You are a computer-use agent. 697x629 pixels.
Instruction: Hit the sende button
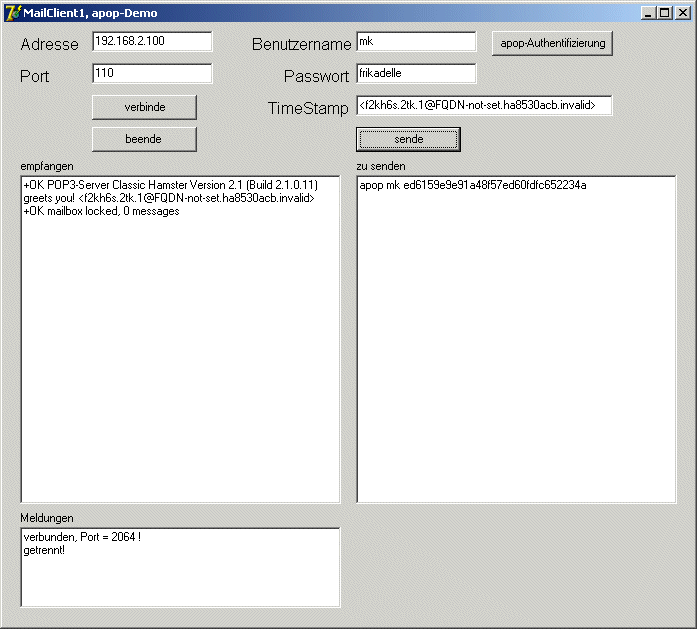[x=408, y=139]
